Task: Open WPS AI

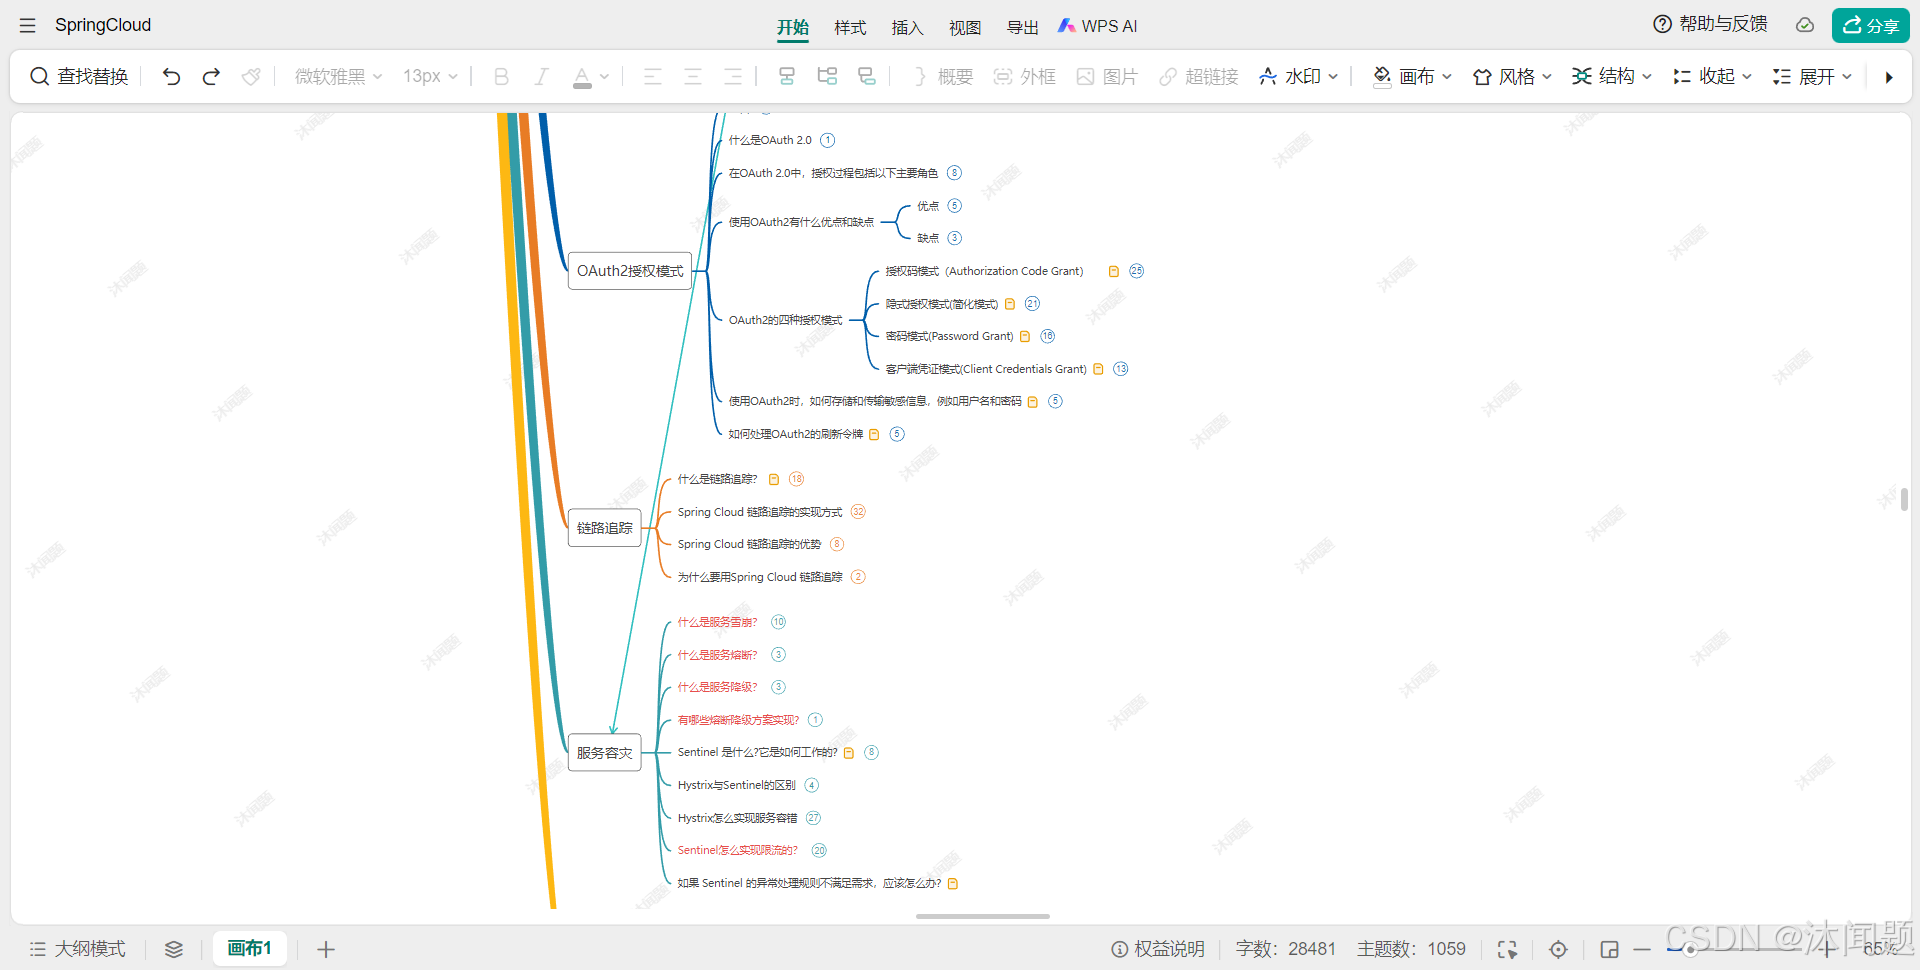Action: pos(1098,26)
